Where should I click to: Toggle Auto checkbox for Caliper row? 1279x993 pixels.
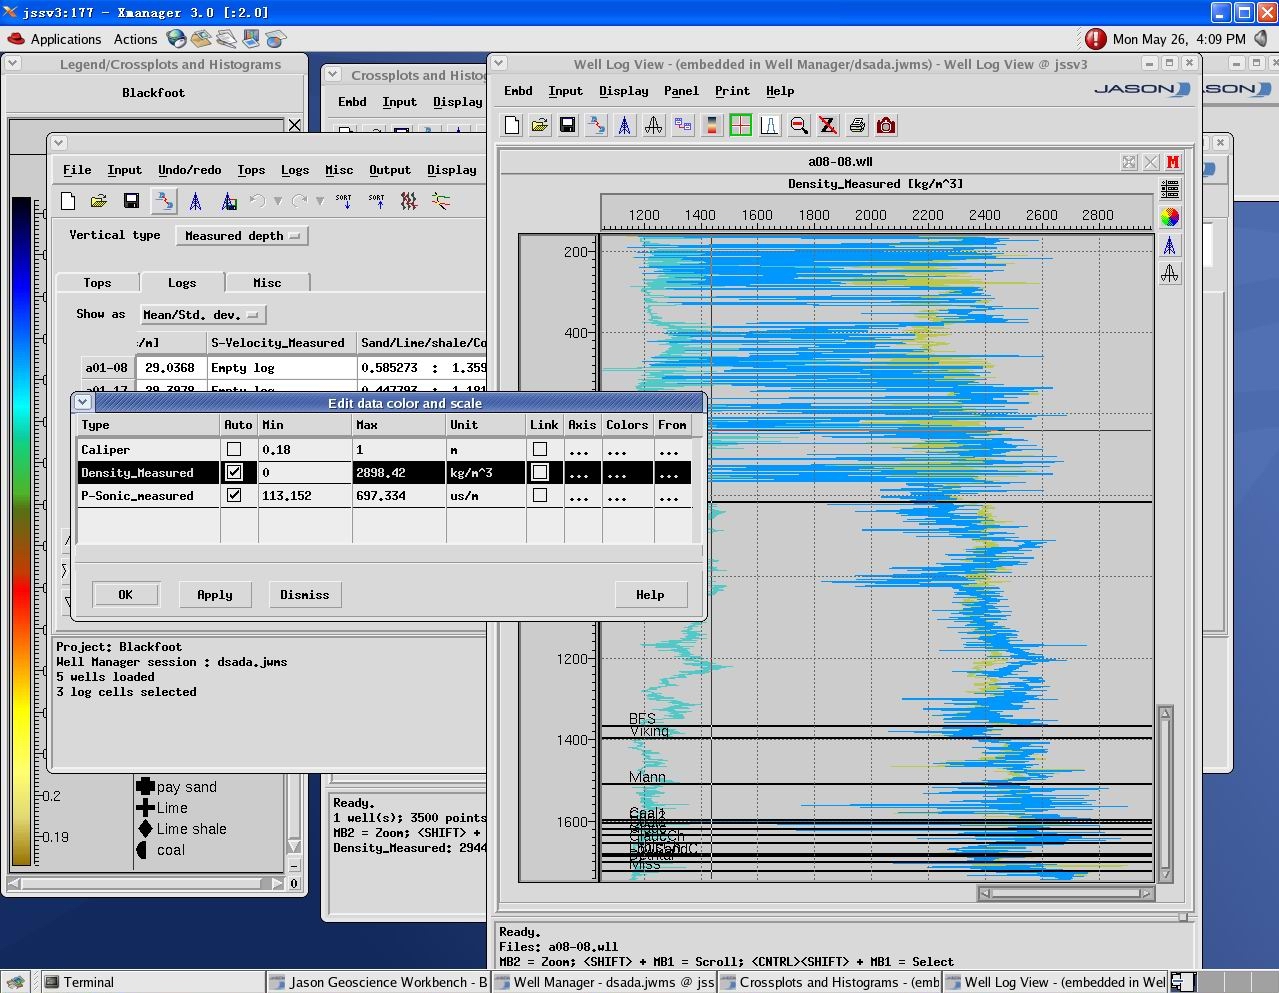[x=234, y=450]
